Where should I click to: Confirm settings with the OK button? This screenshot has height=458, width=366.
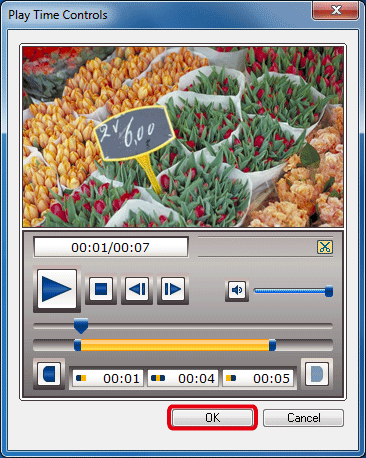point(212,418)
